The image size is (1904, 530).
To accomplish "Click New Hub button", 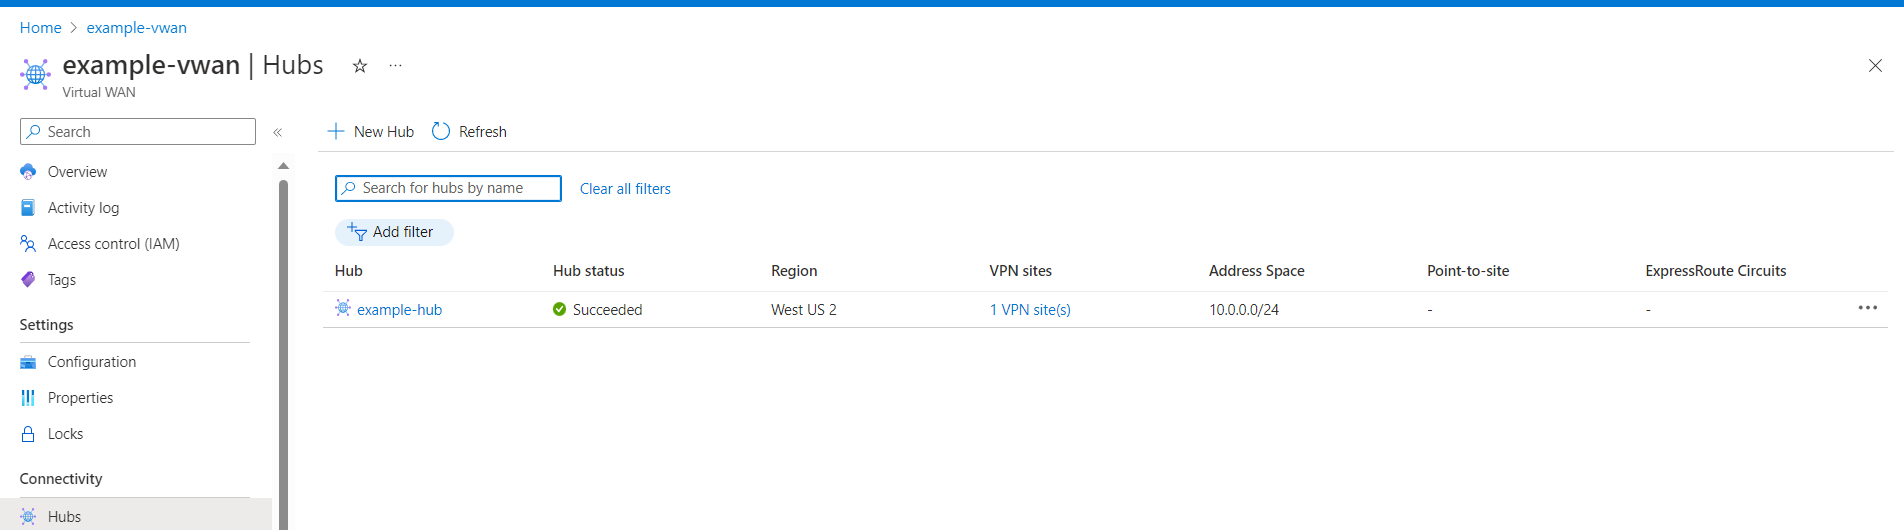I will pyautogui.click(x=371, y=132).
